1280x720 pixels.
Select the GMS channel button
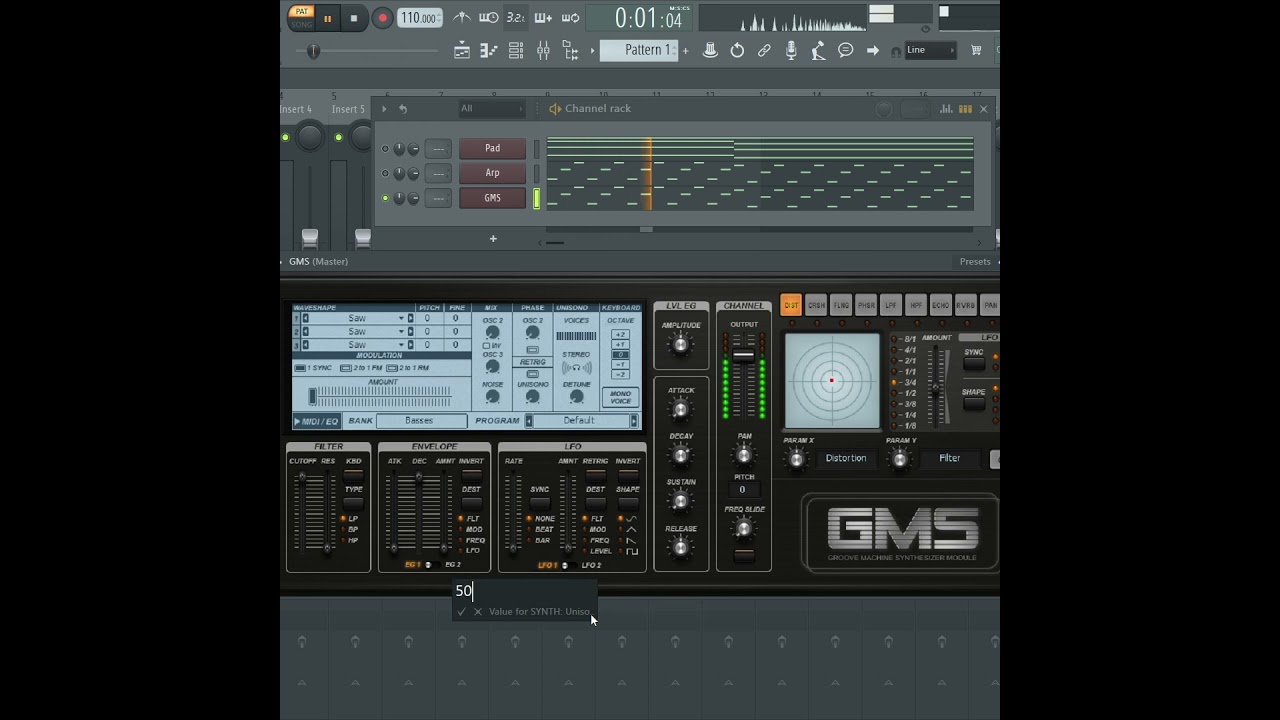492,198
